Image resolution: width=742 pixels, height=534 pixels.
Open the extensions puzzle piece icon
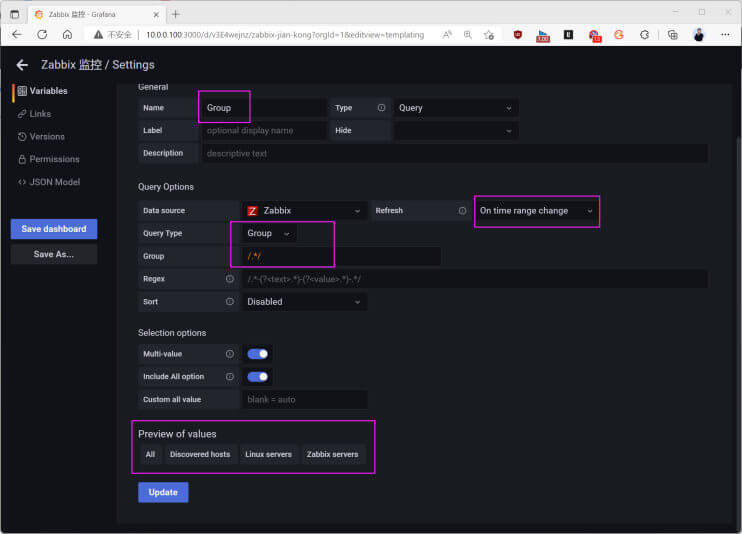(x=645, y=35)
